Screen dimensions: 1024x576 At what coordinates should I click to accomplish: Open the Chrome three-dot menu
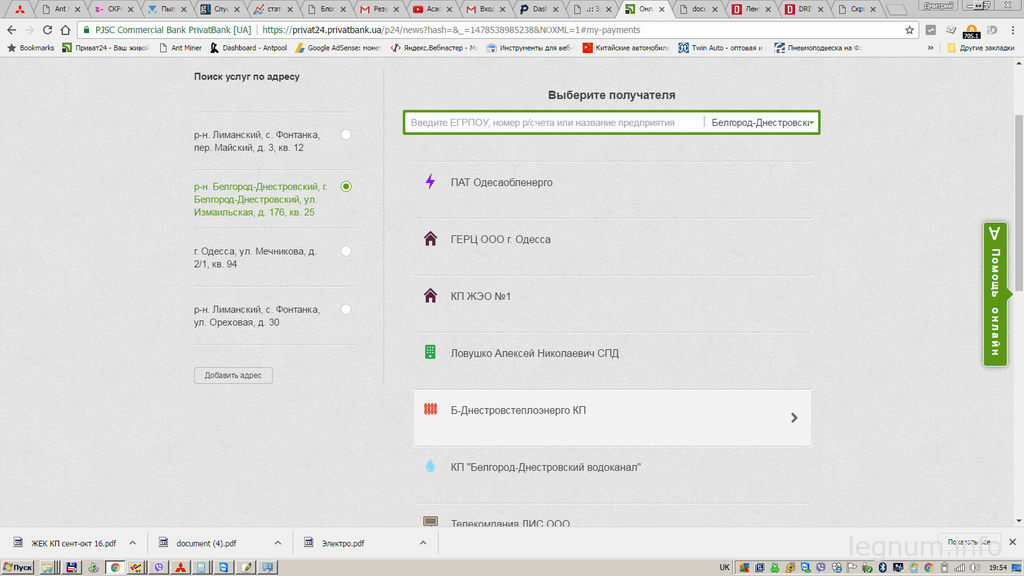[1013, 30]
